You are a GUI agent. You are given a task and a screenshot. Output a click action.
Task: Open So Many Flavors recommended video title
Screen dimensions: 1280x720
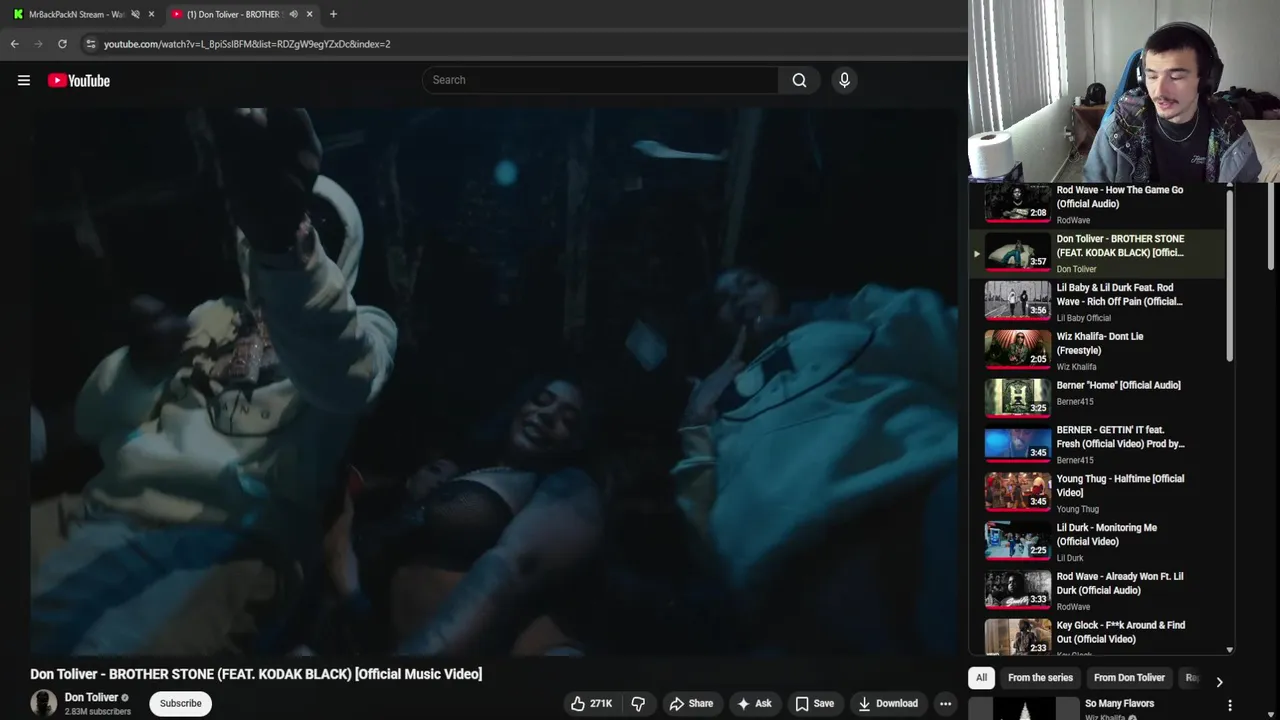click(x=1119, y=703)
